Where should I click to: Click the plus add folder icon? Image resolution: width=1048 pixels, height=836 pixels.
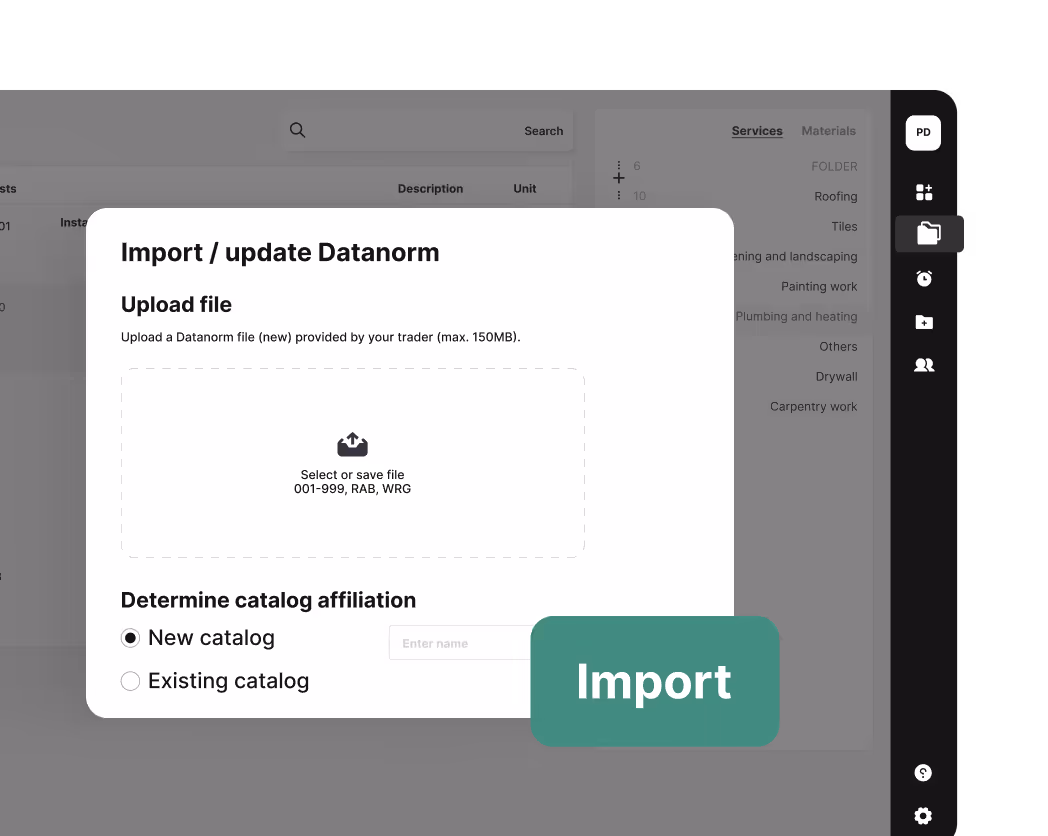click(619, 178)
